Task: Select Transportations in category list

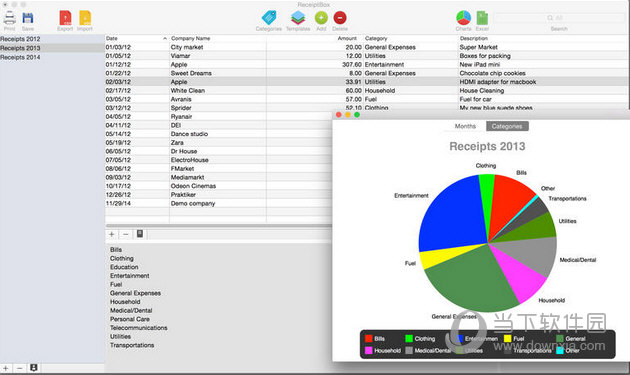Action: click(x=132, y=345)
